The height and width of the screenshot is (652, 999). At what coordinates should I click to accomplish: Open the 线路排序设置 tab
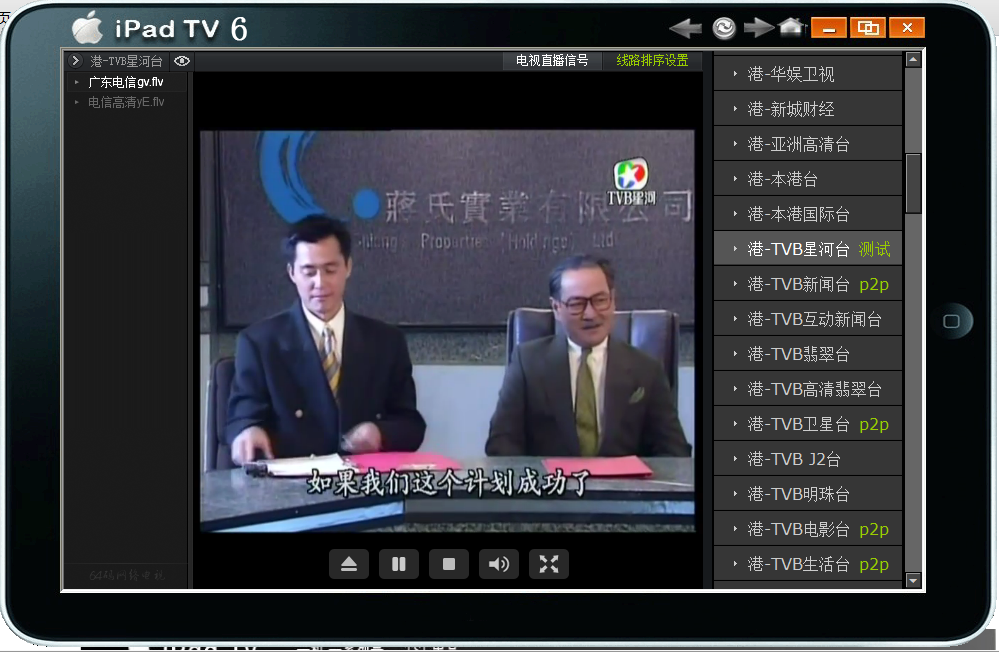coord(652,61)
